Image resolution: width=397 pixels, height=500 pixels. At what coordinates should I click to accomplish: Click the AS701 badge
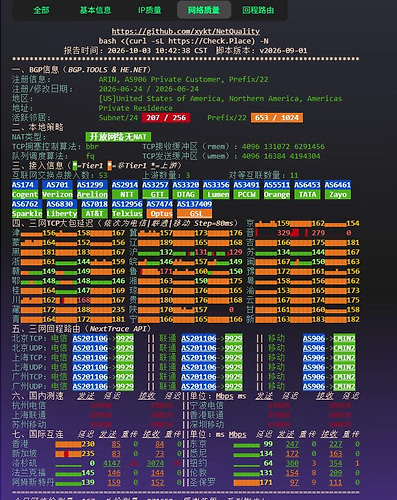point(57,185)
